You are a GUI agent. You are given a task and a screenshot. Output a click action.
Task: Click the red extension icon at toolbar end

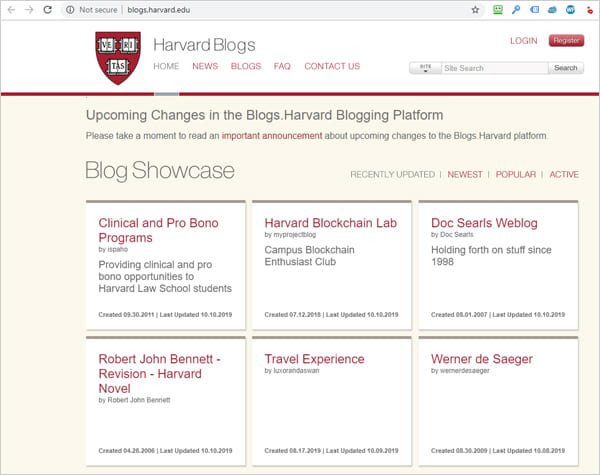(x=590, y=10)
